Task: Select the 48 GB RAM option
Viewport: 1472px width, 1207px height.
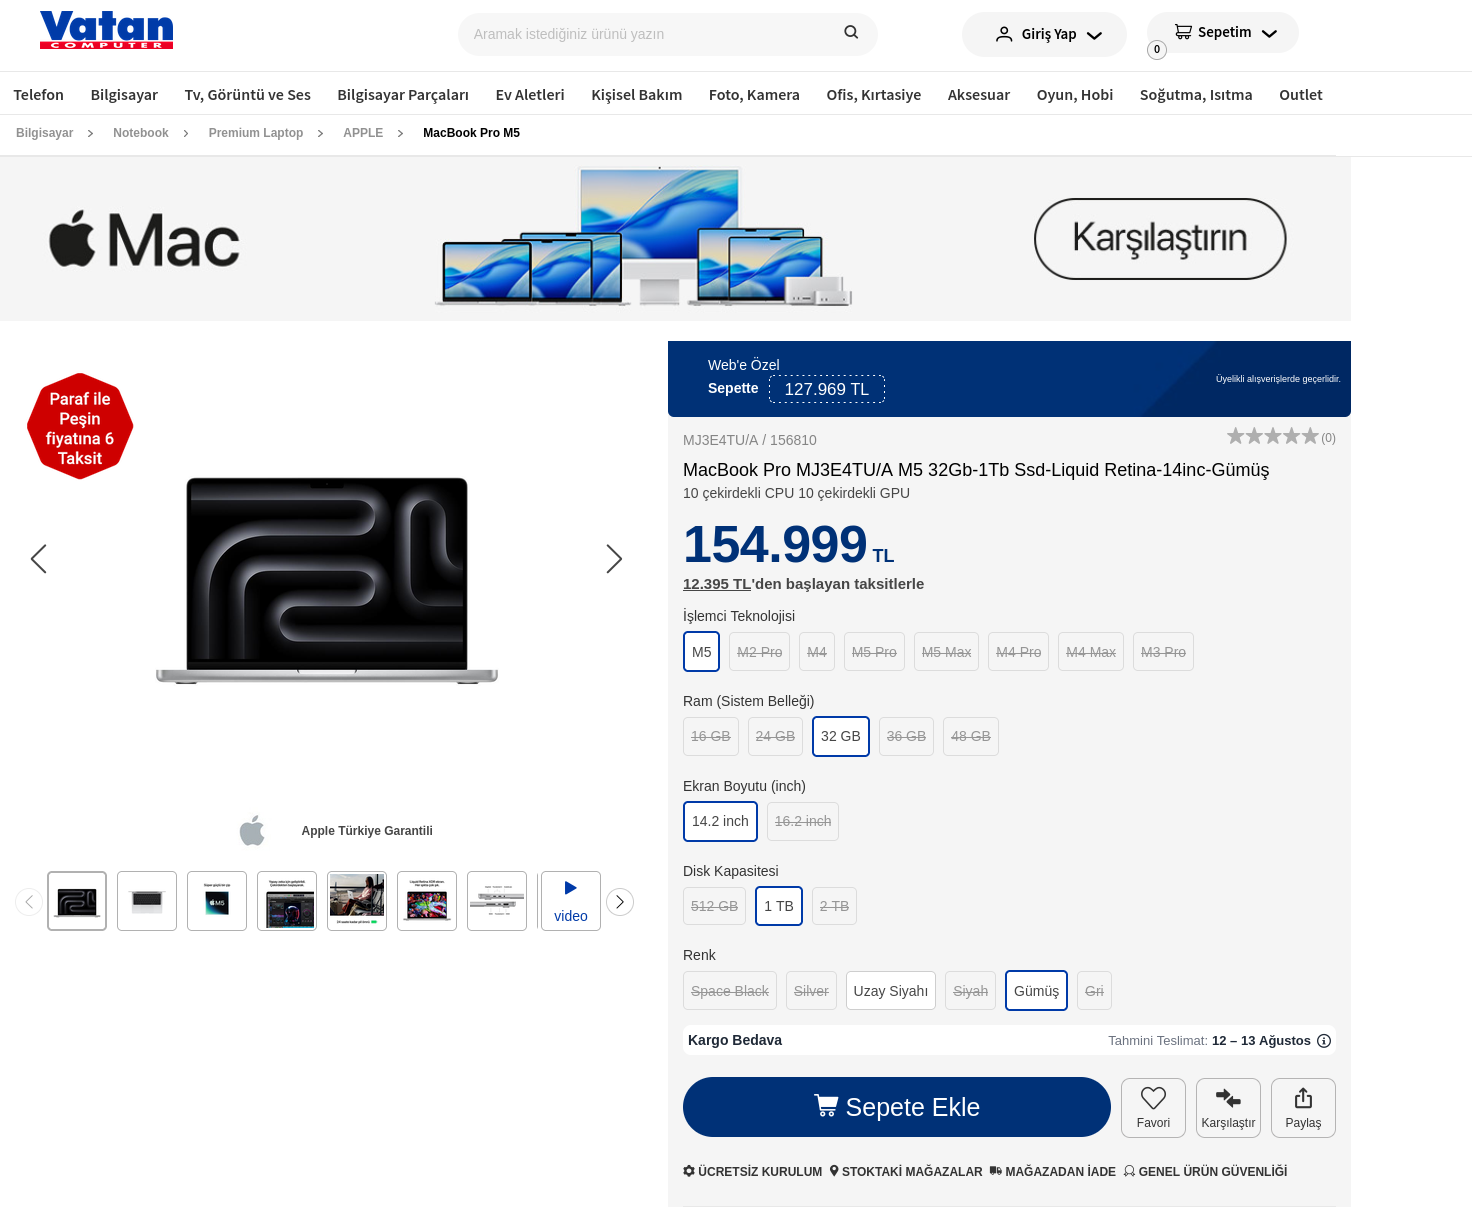Action: [x=971, y=737]
